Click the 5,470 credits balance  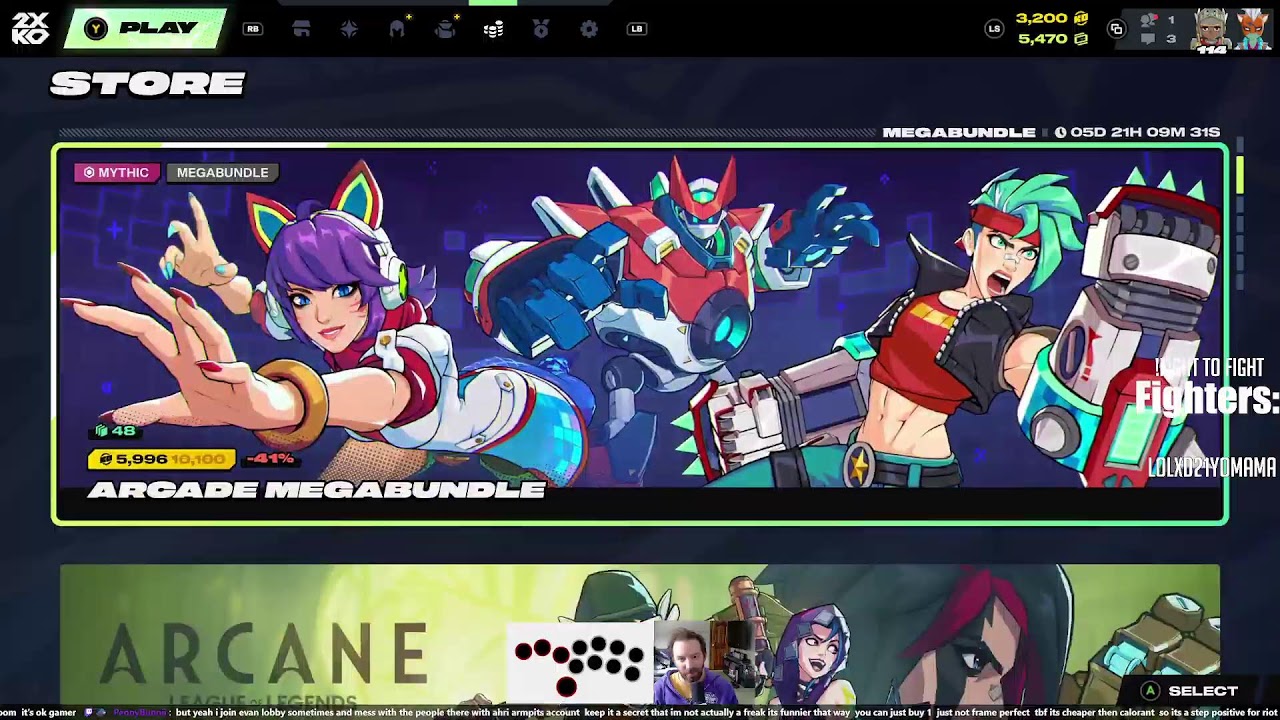(x=1042, y=39)
